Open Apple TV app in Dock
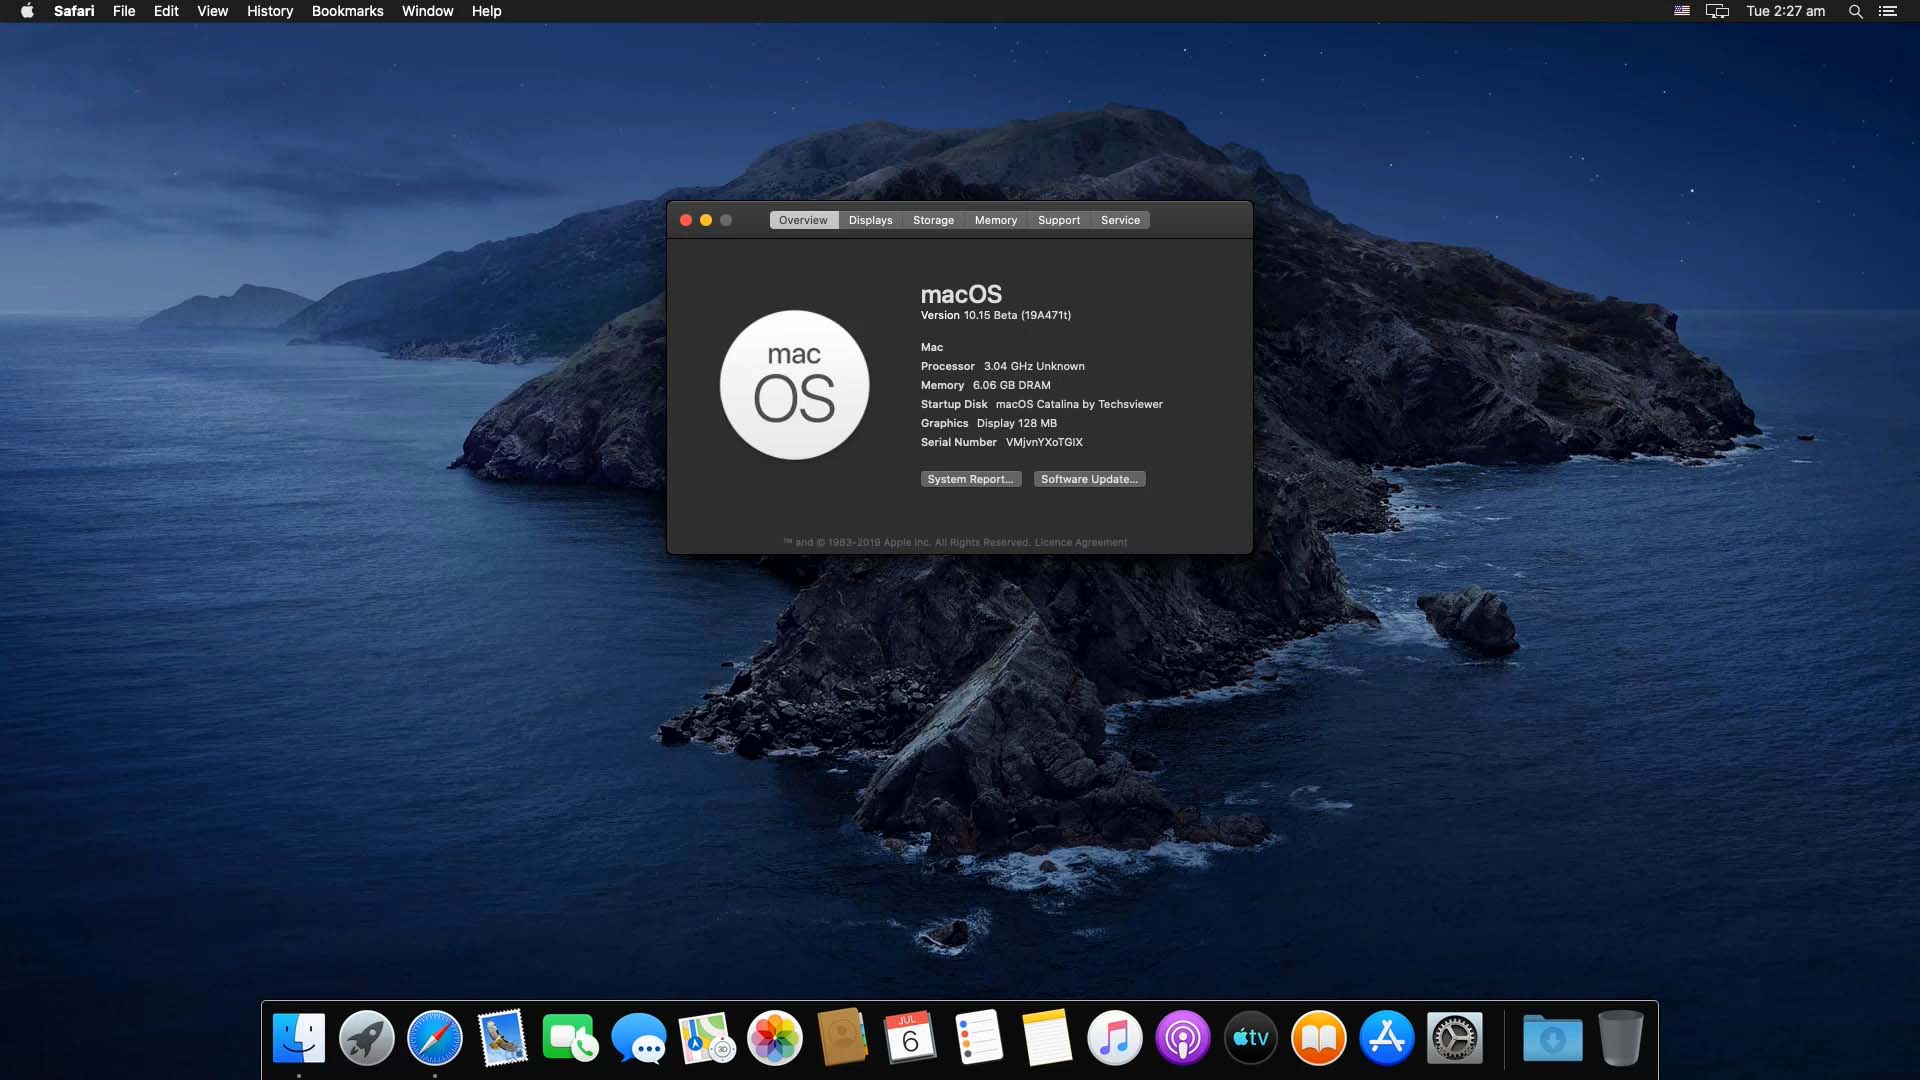The image size is (1920, 1080). pyautogui.click(x=1251, y=1038)
